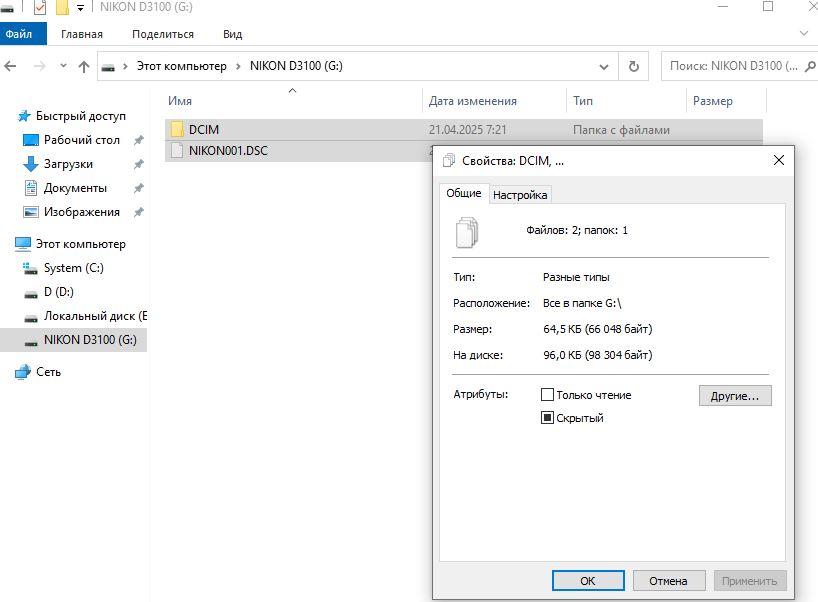Open the Quick Access Toolbar customize dropdown

80,8
